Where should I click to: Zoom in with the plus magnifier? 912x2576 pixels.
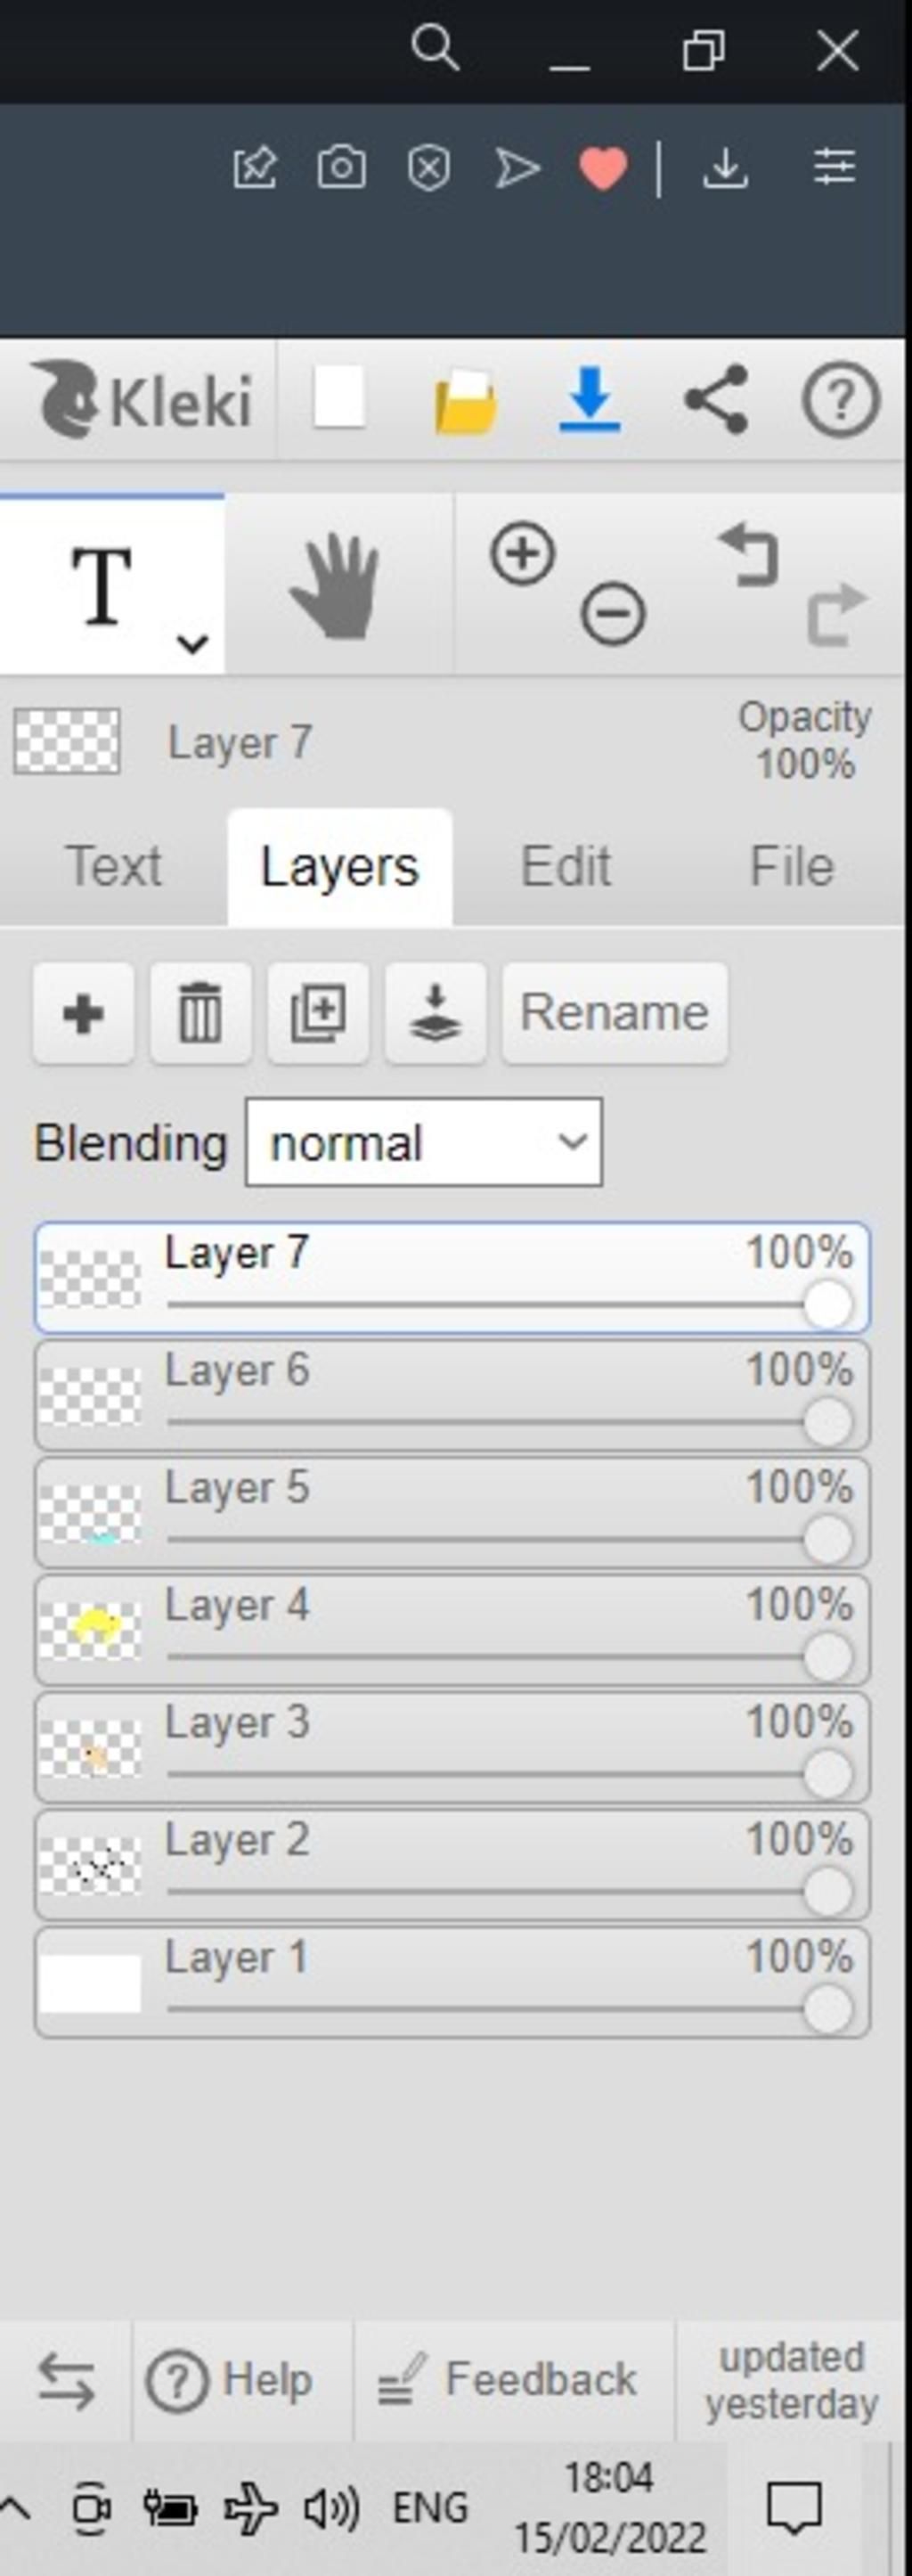[522, 553]
